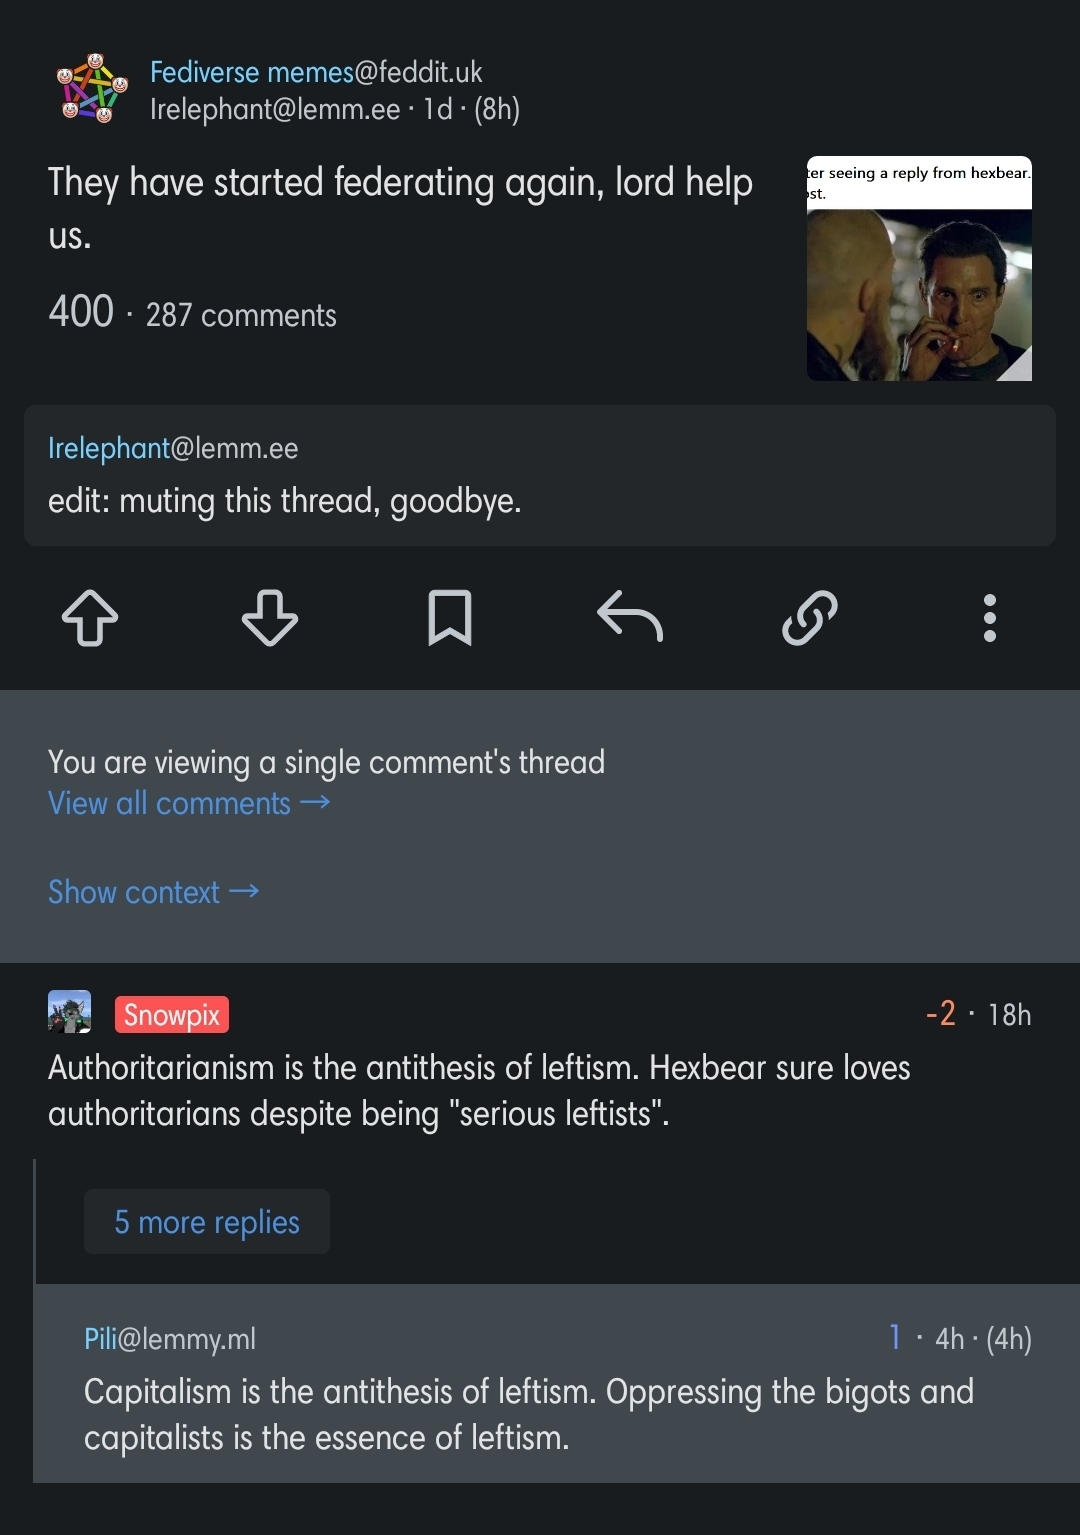
Task: Open Snowpix user avatar
Action: pyautogui.click(x=70, y=1012)
